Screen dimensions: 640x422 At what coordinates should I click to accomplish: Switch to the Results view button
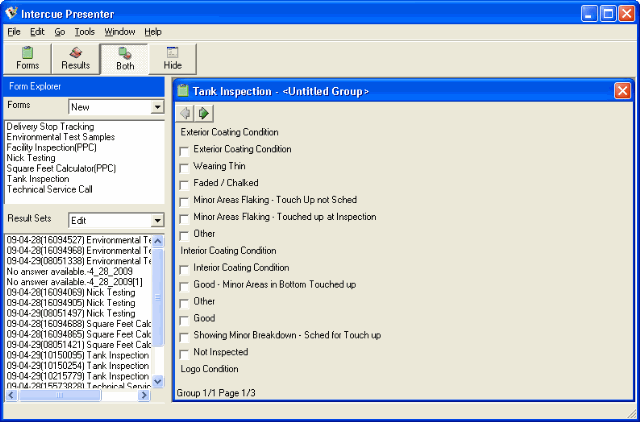pyautogui.click(x=76, y=59)
